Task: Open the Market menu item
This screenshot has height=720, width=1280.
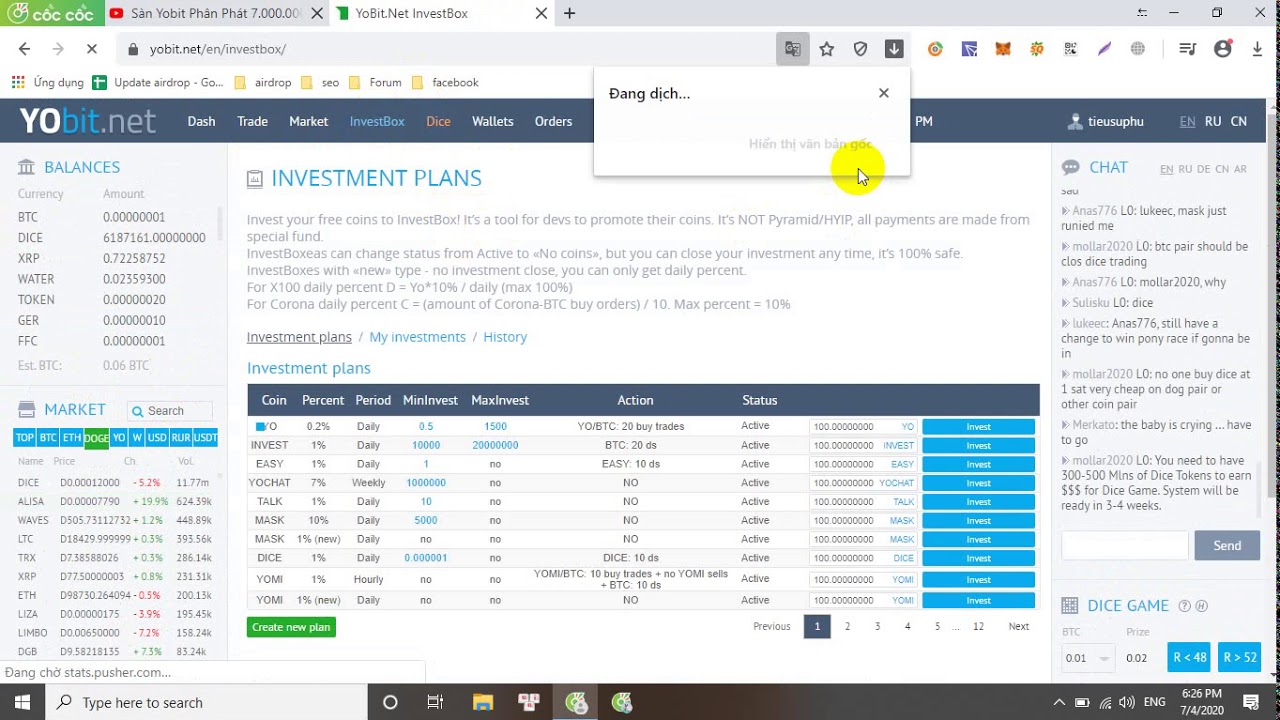Action: [308, 121]
